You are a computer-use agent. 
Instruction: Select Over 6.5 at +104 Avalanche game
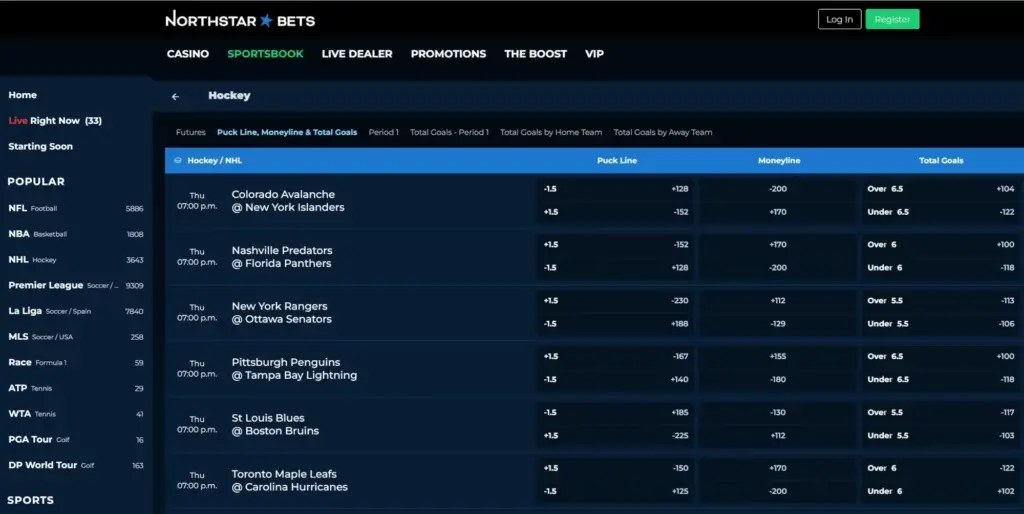940,189
